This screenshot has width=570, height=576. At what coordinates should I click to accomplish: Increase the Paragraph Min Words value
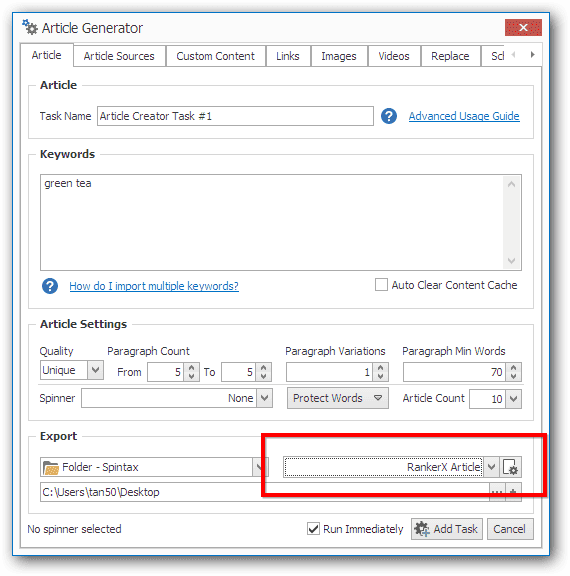click(513, 368)
